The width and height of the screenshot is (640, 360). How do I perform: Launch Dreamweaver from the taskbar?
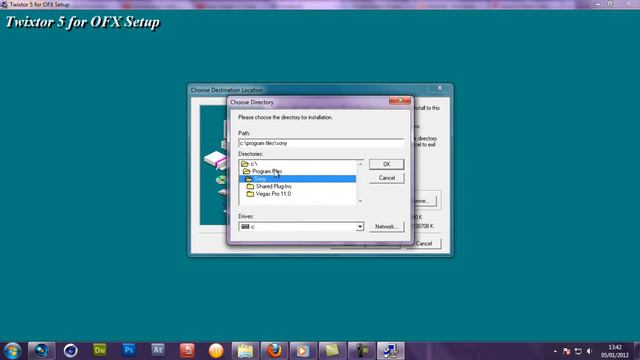[x=100, y=351]
